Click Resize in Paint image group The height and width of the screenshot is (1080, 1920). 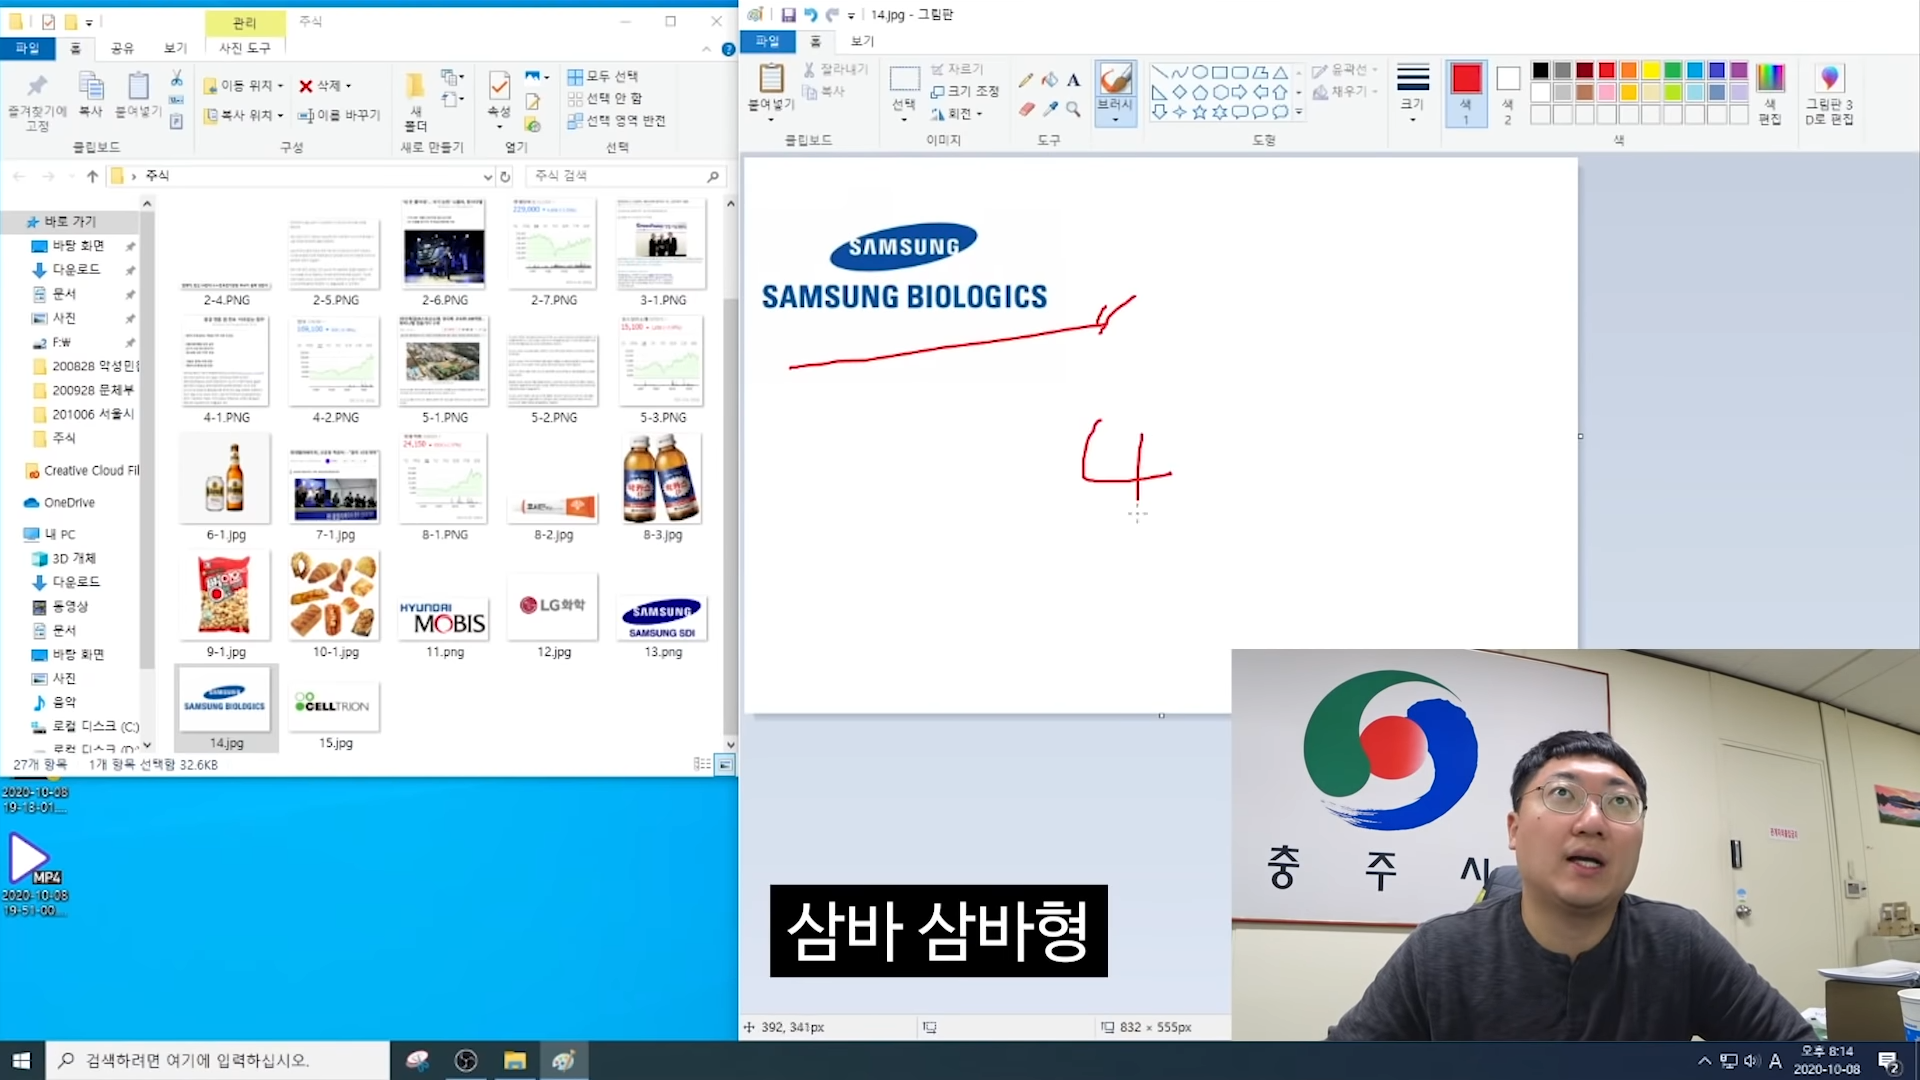(x=965, y=91)
